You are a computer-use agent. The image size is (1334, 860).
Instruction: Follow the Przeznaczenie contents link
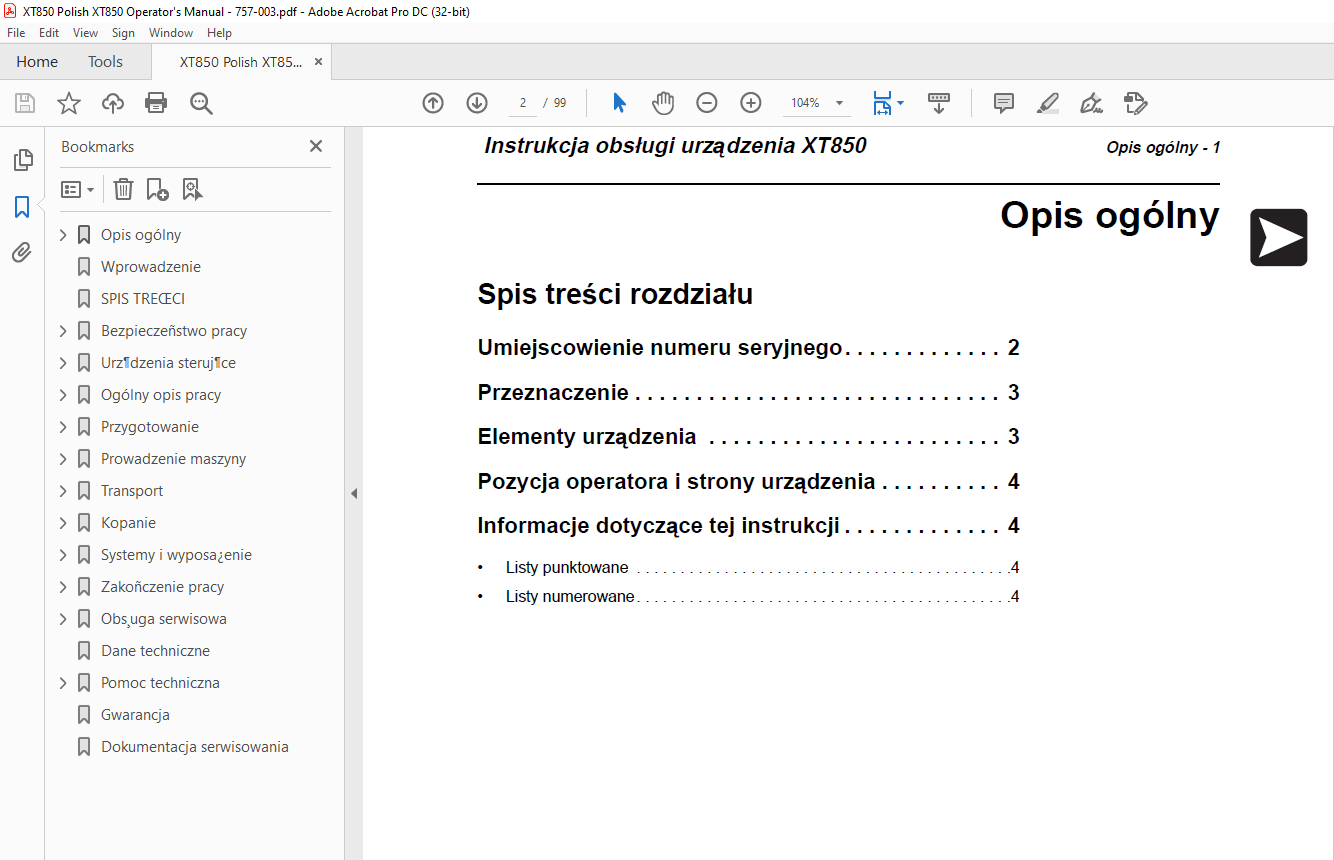point(748,392)
